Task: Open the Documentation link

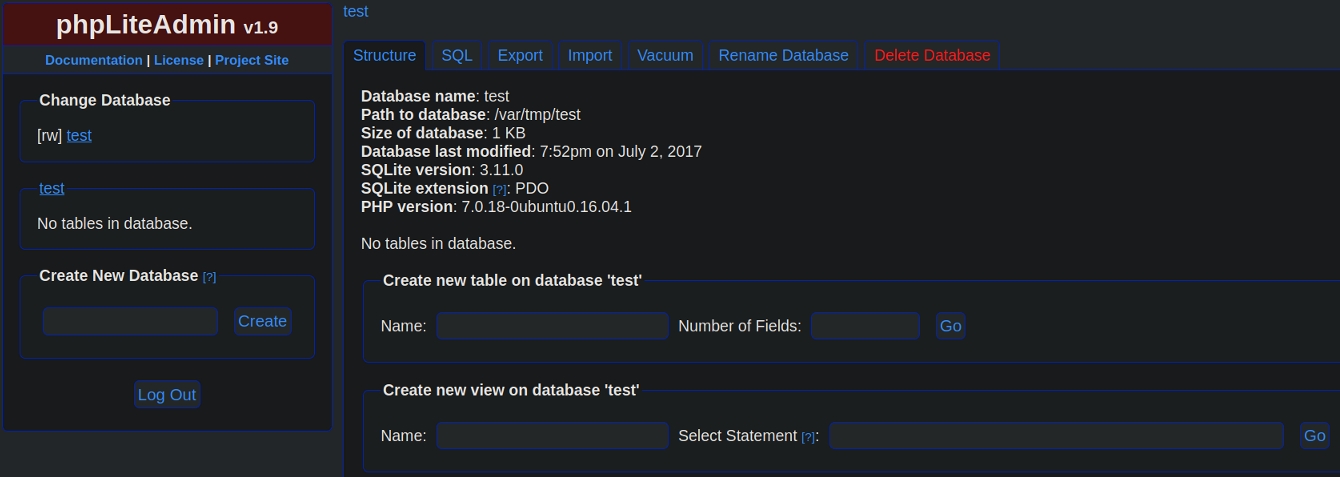Action: [94, 60]
